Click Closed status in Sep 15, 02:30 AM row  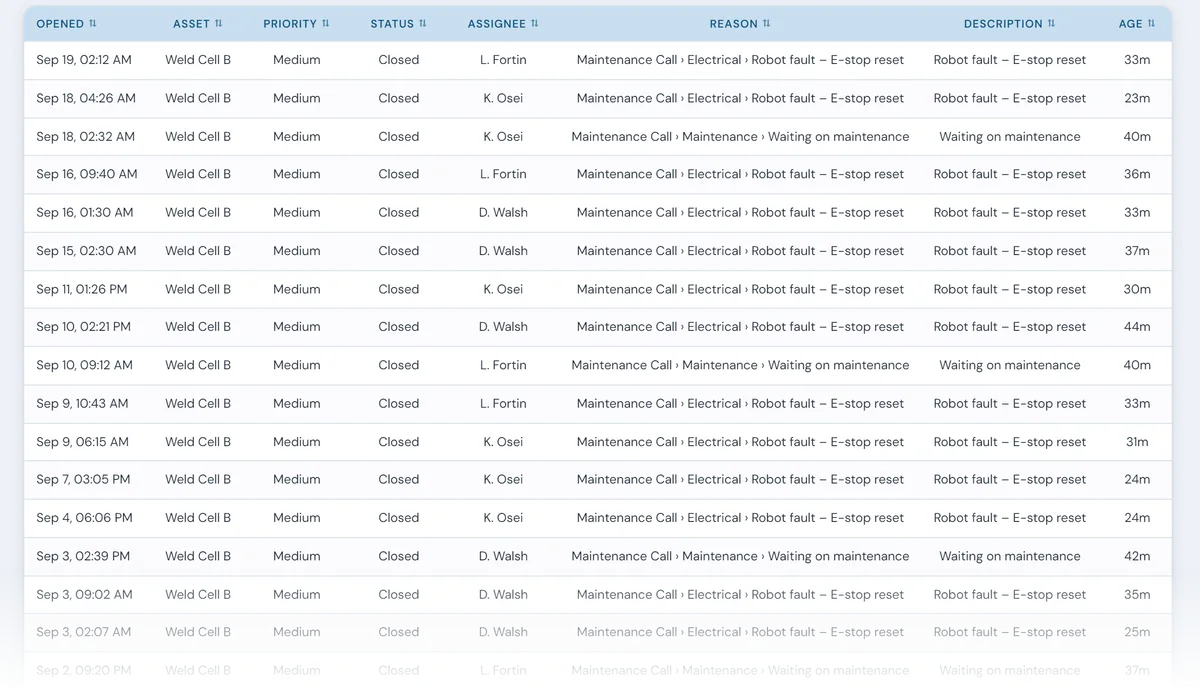(399, 251)
